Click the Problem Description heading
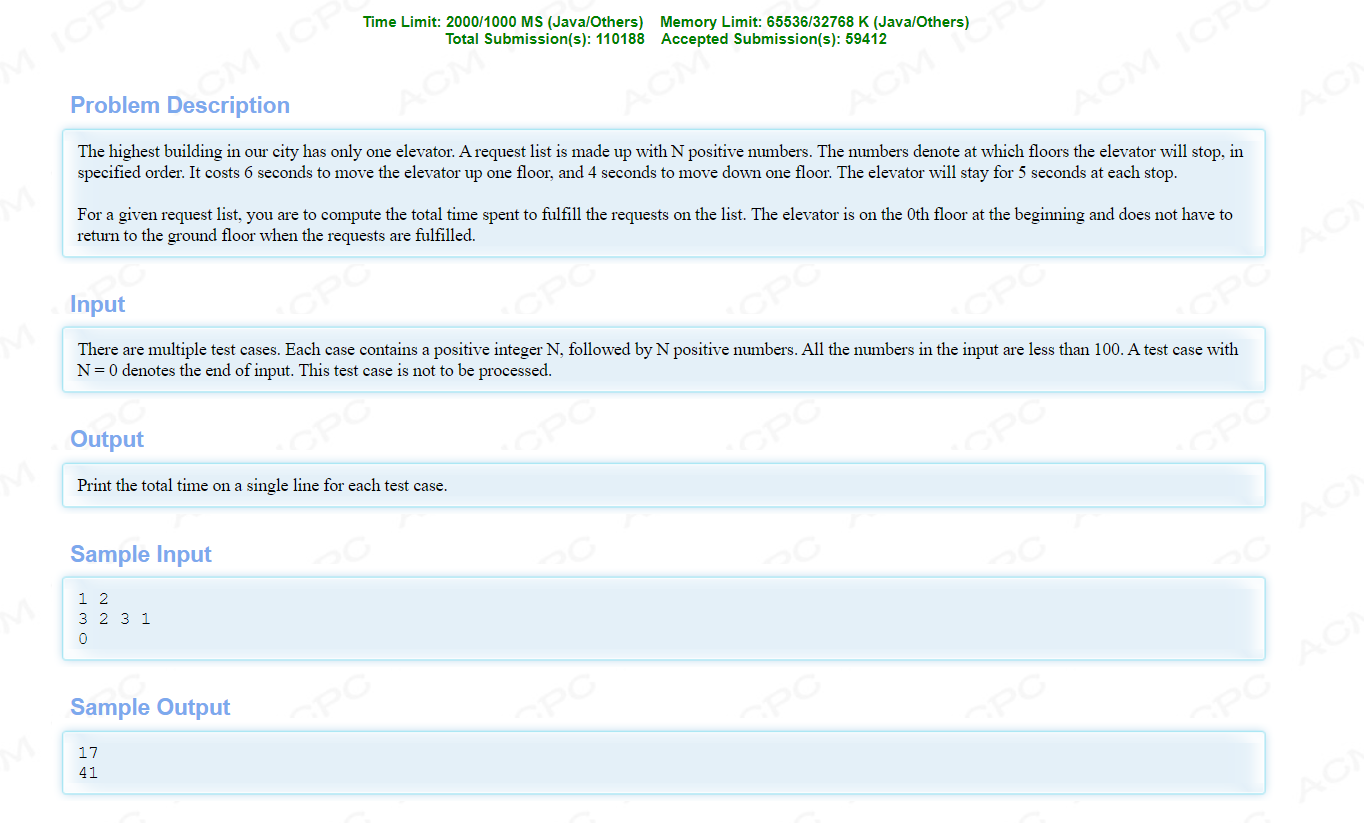This screenshot has height=823, width=1364. click(180, 105)
